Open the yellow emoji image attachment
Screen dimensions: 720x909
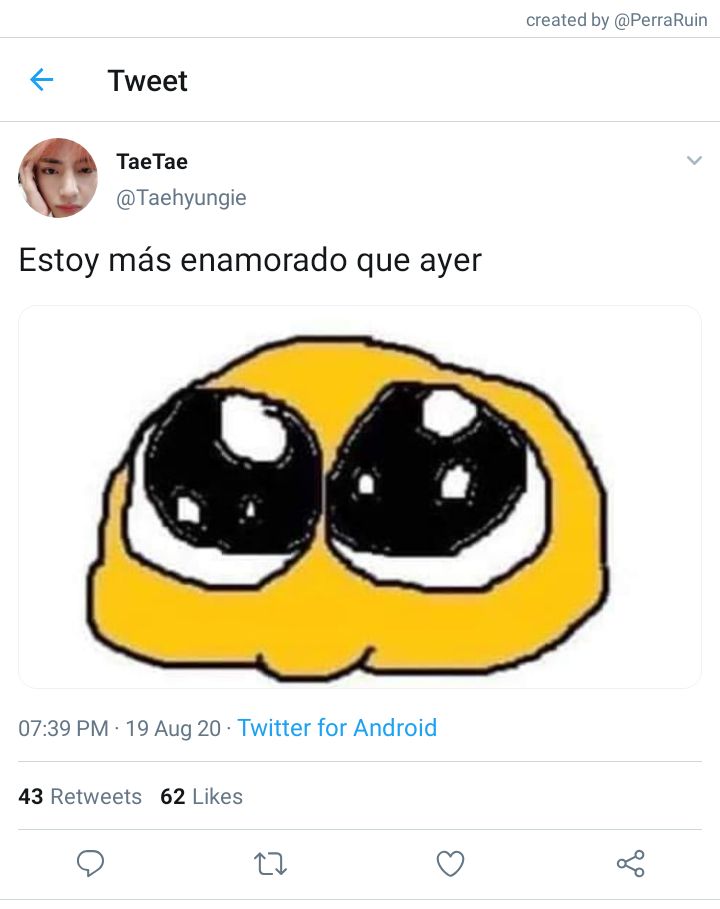tap(360, 497)
